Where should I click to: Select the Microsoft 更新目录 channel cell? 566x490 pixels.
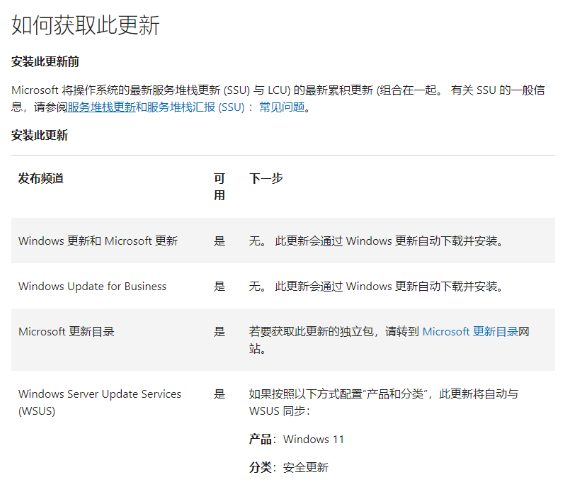click(66, 331)
